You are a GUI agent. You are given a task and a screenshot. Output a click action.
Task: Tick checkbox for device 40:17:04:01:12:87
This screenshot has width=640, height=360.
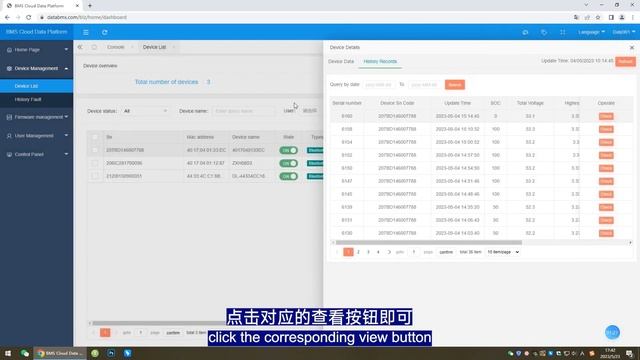95,163
